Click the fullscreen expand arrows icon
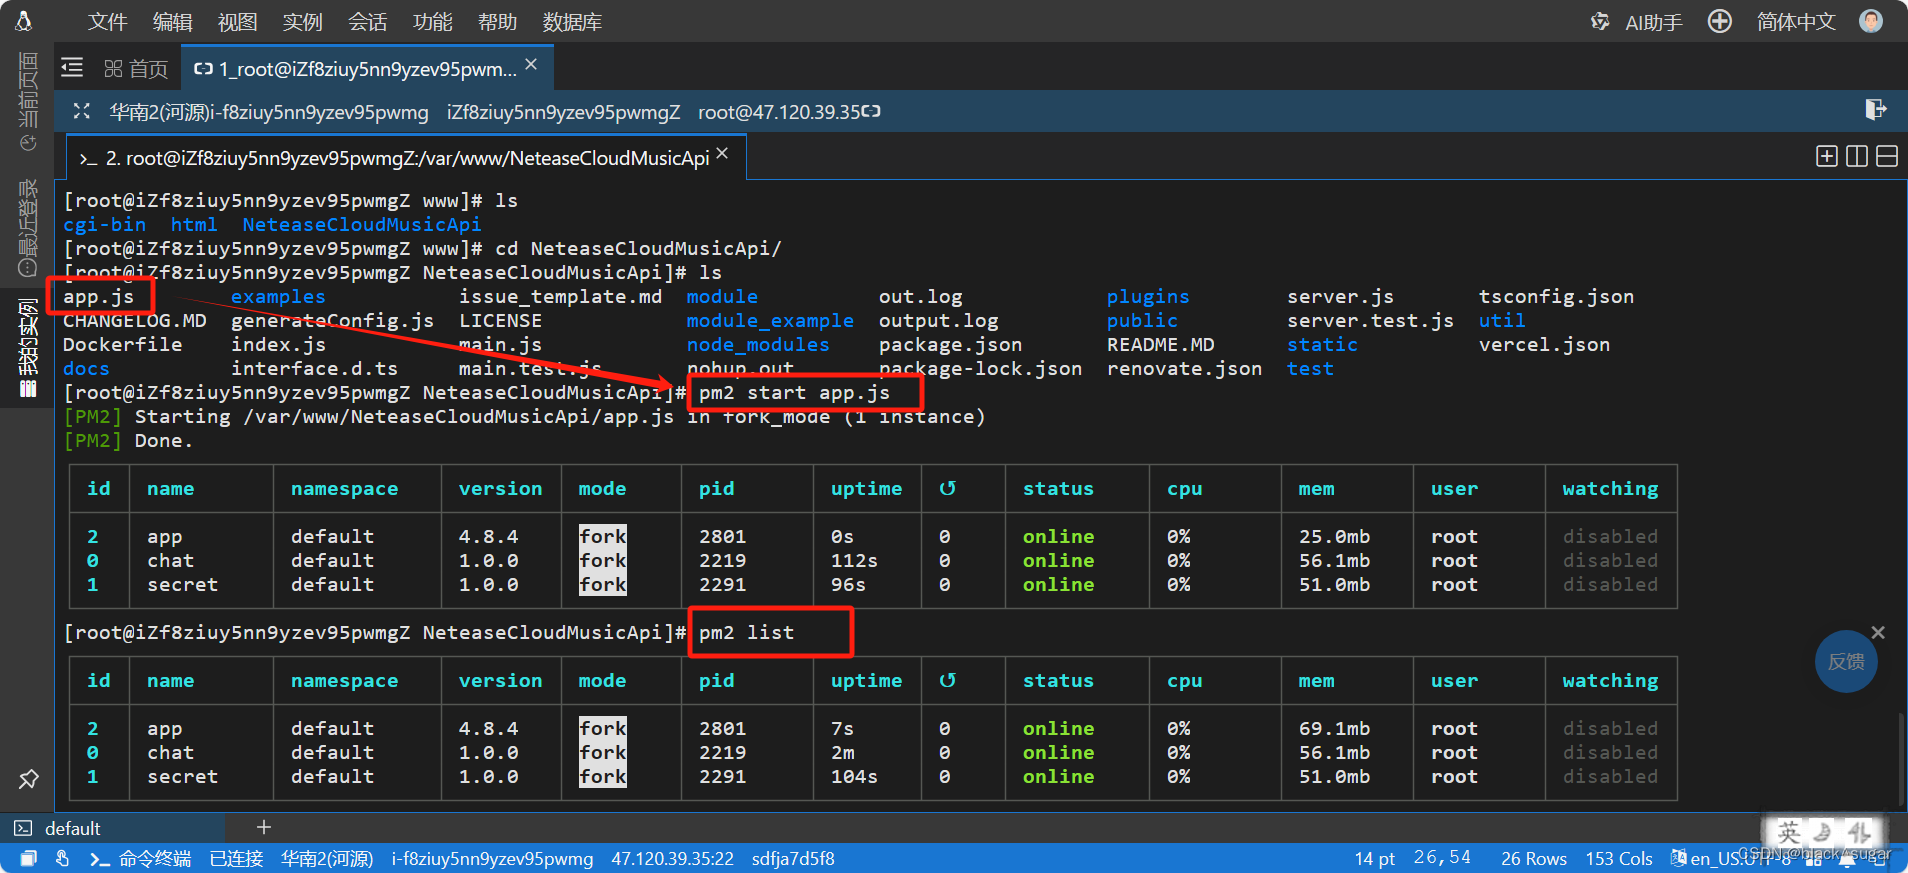Viewport: 1908px width, 873px height. (x=82, y=111)
